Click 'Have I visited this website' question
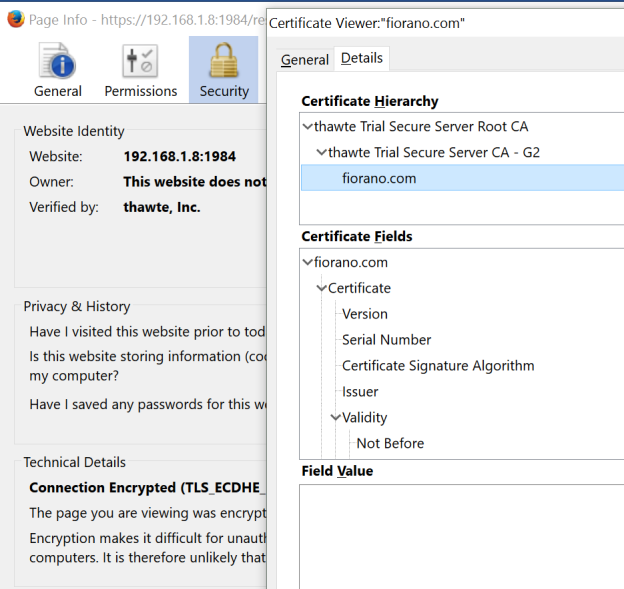The image size is (624, 589). click(147, 332)
